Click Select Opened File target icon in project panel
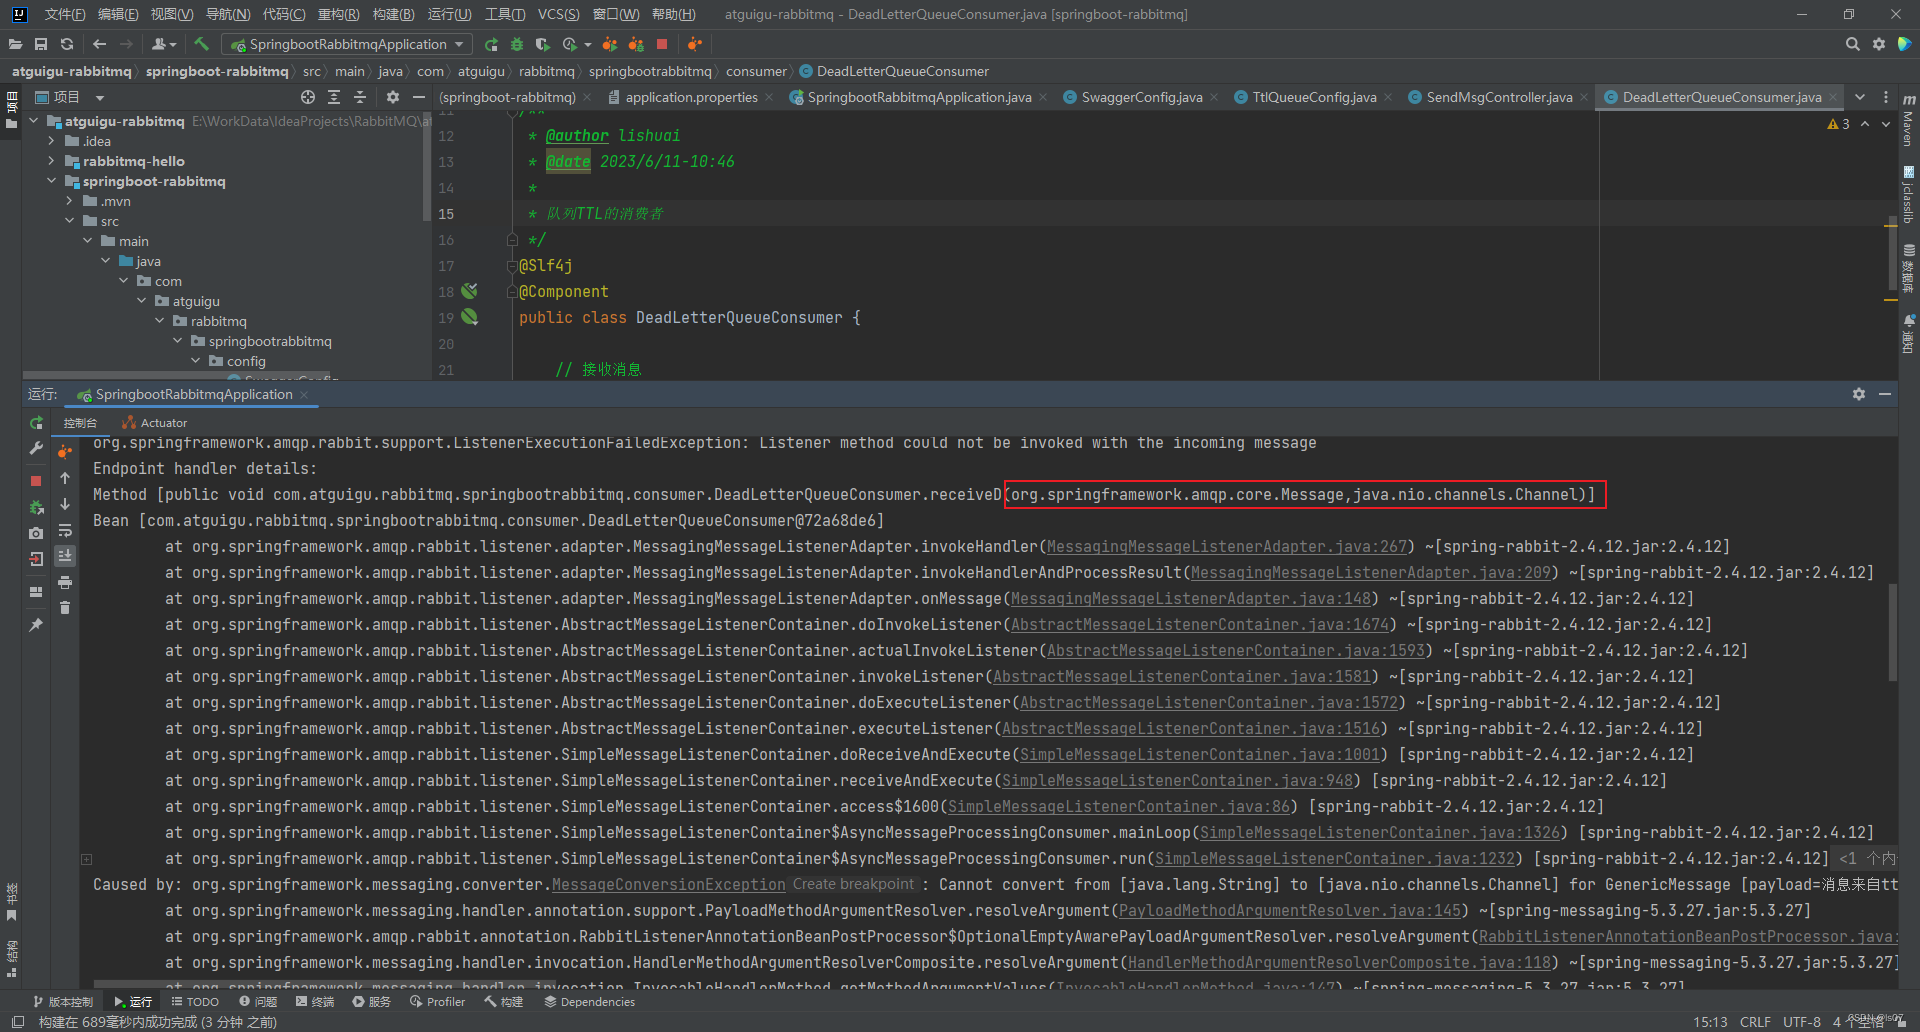 308,97
